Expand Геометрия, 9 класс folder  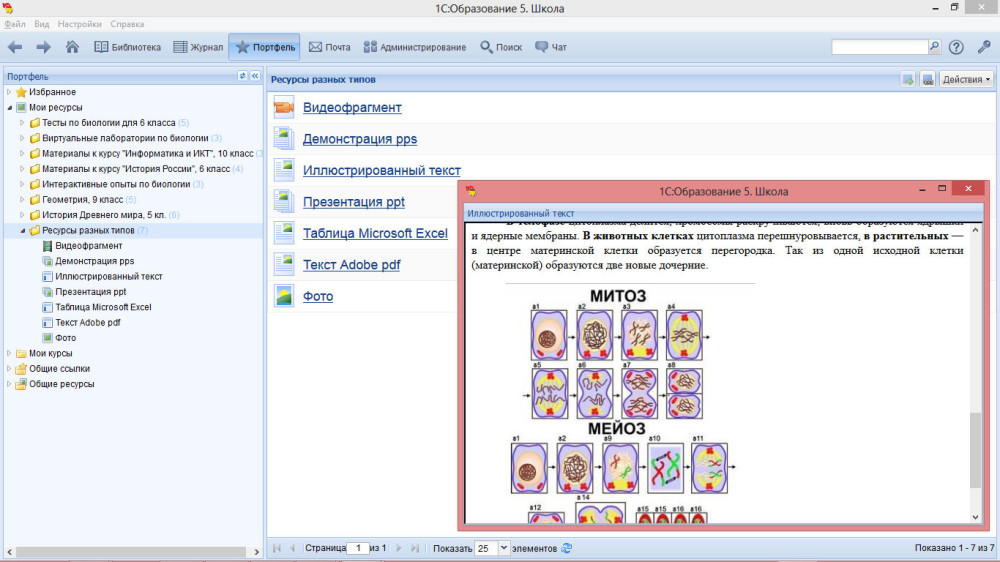coord(22,200)
